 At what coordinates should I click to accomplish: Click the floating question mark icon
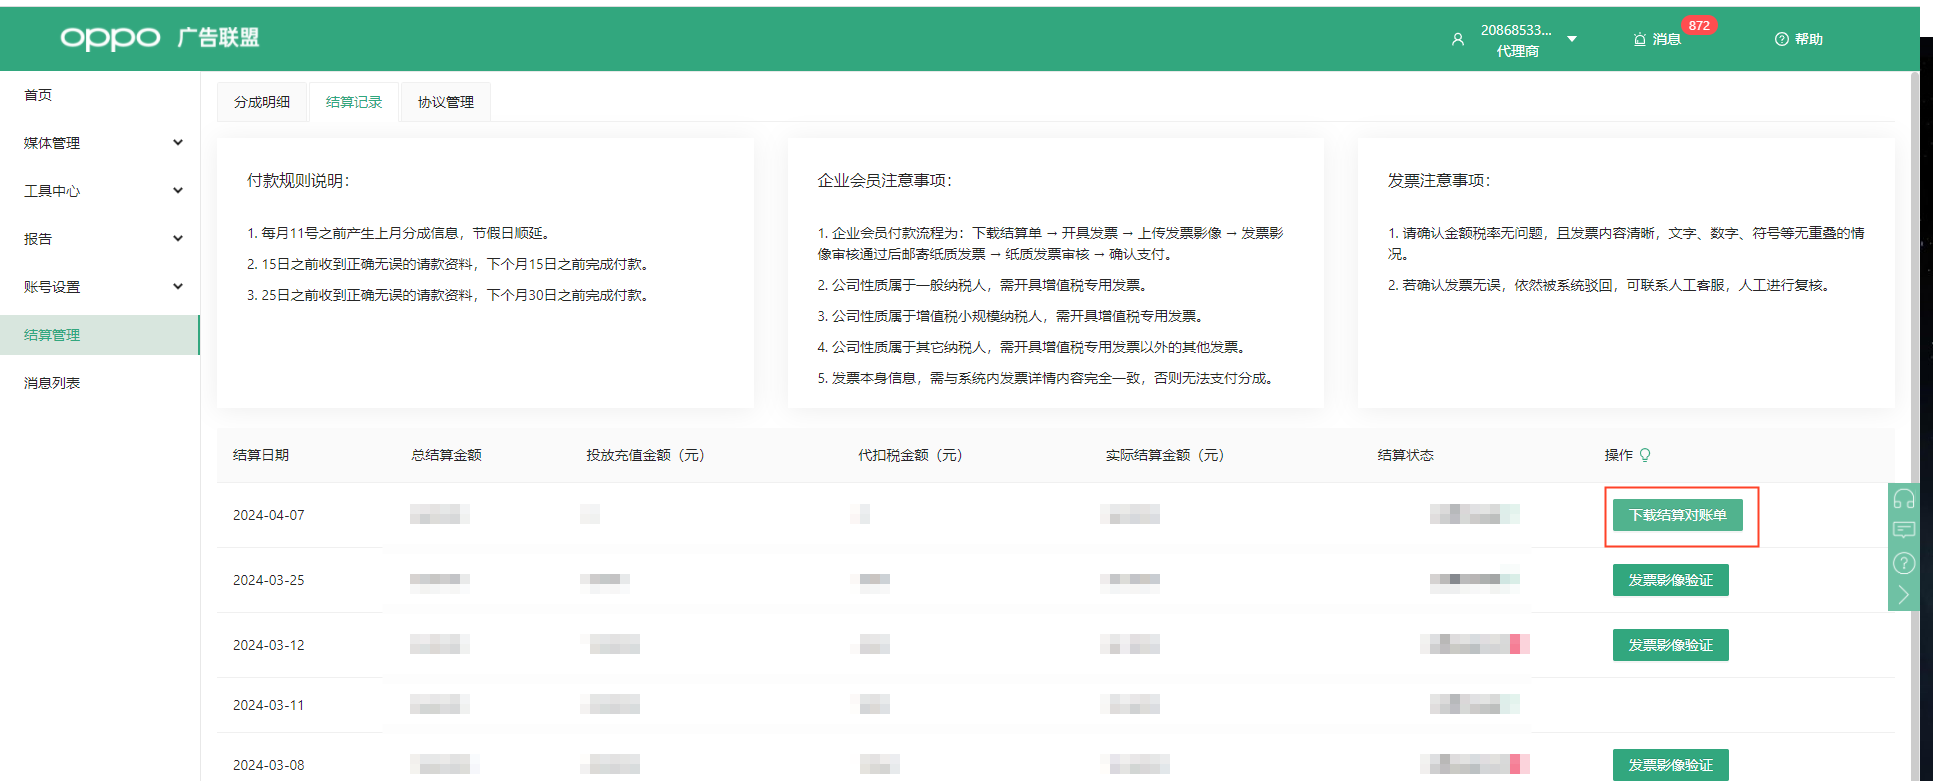1903,563
